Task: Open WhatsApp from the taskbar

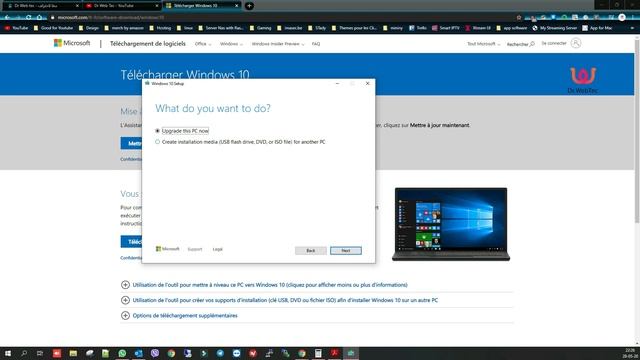Action: pos(122,353)
